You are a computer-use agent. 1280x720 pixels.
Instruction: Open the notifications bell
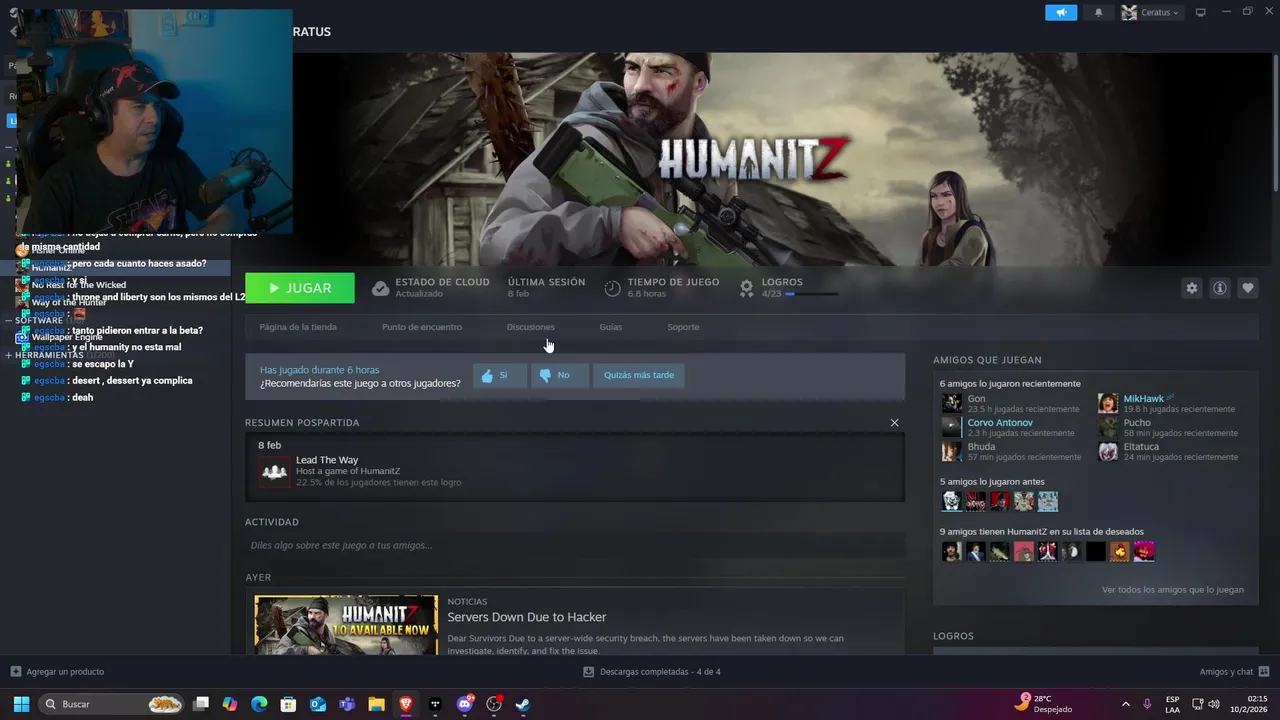click(x=1099, y=12)
